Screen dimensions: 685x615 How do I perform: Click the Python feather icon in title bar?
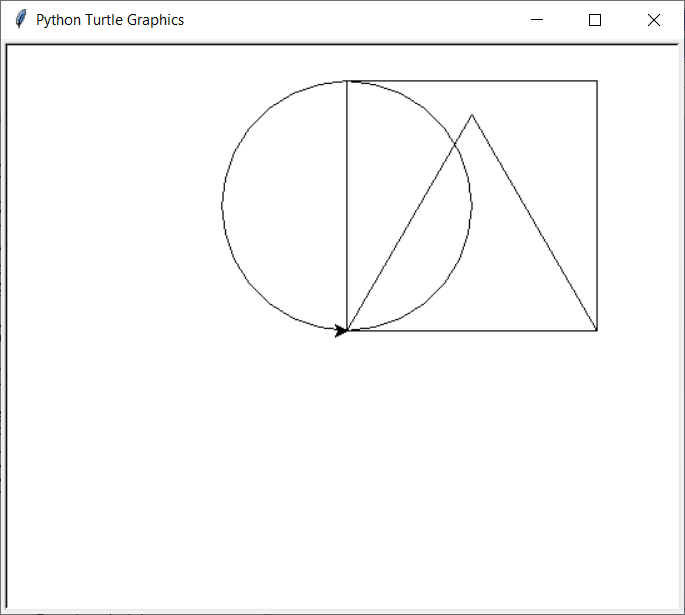pos(20,20)
